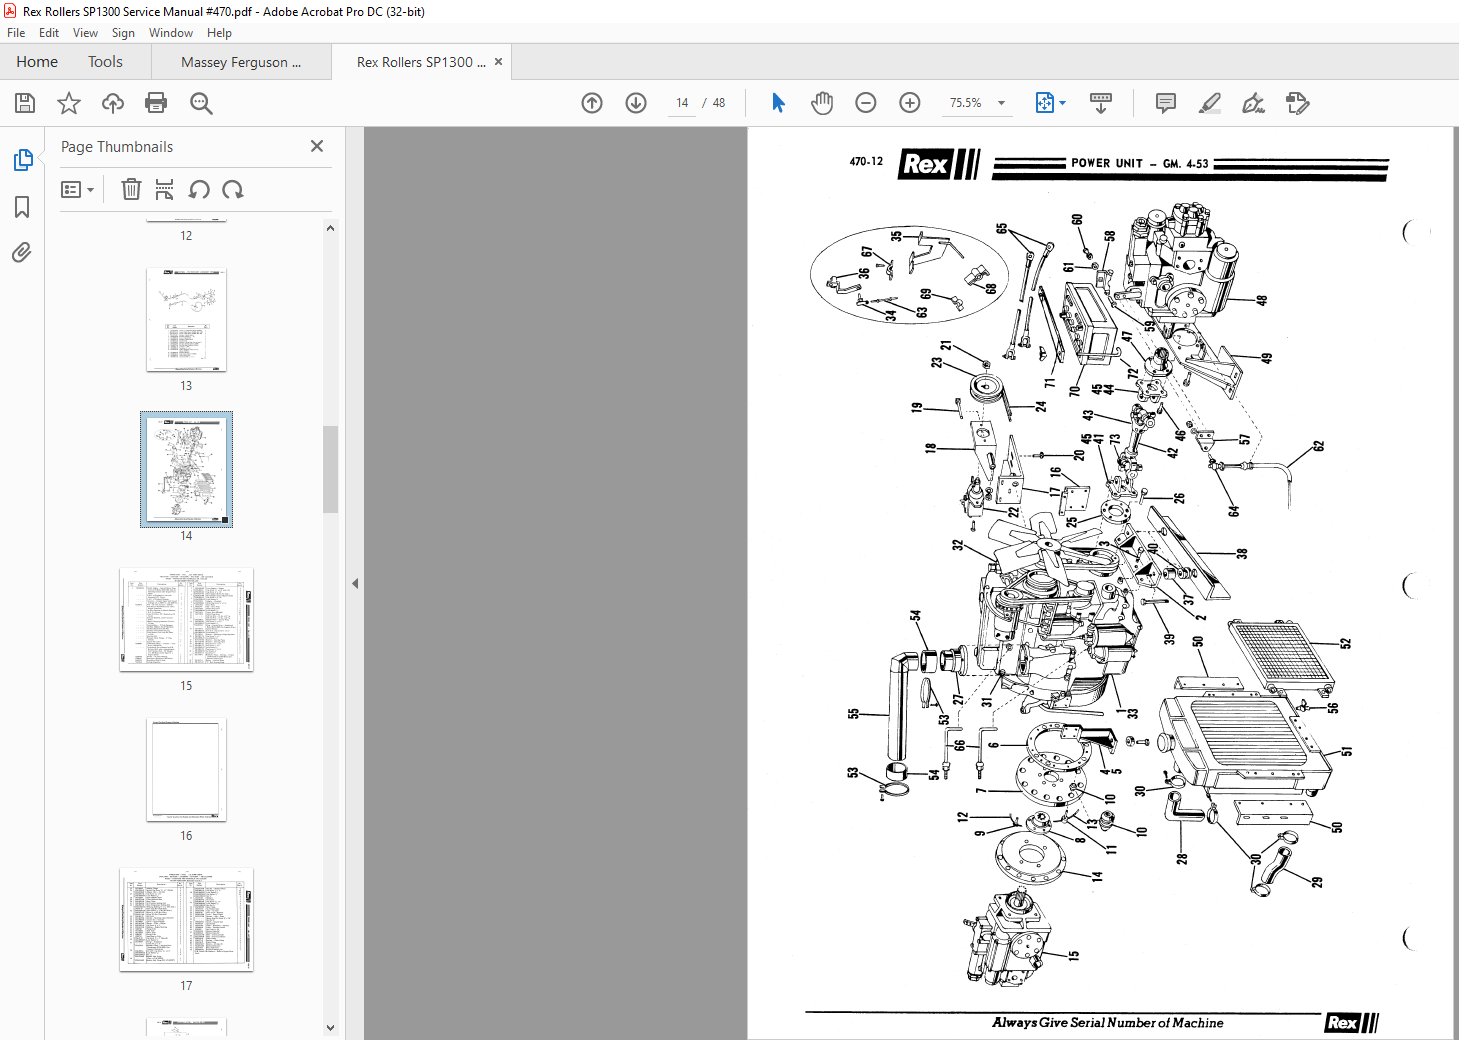
Task: Go to the previous page with the up arrow
Action: coord(592,103)
